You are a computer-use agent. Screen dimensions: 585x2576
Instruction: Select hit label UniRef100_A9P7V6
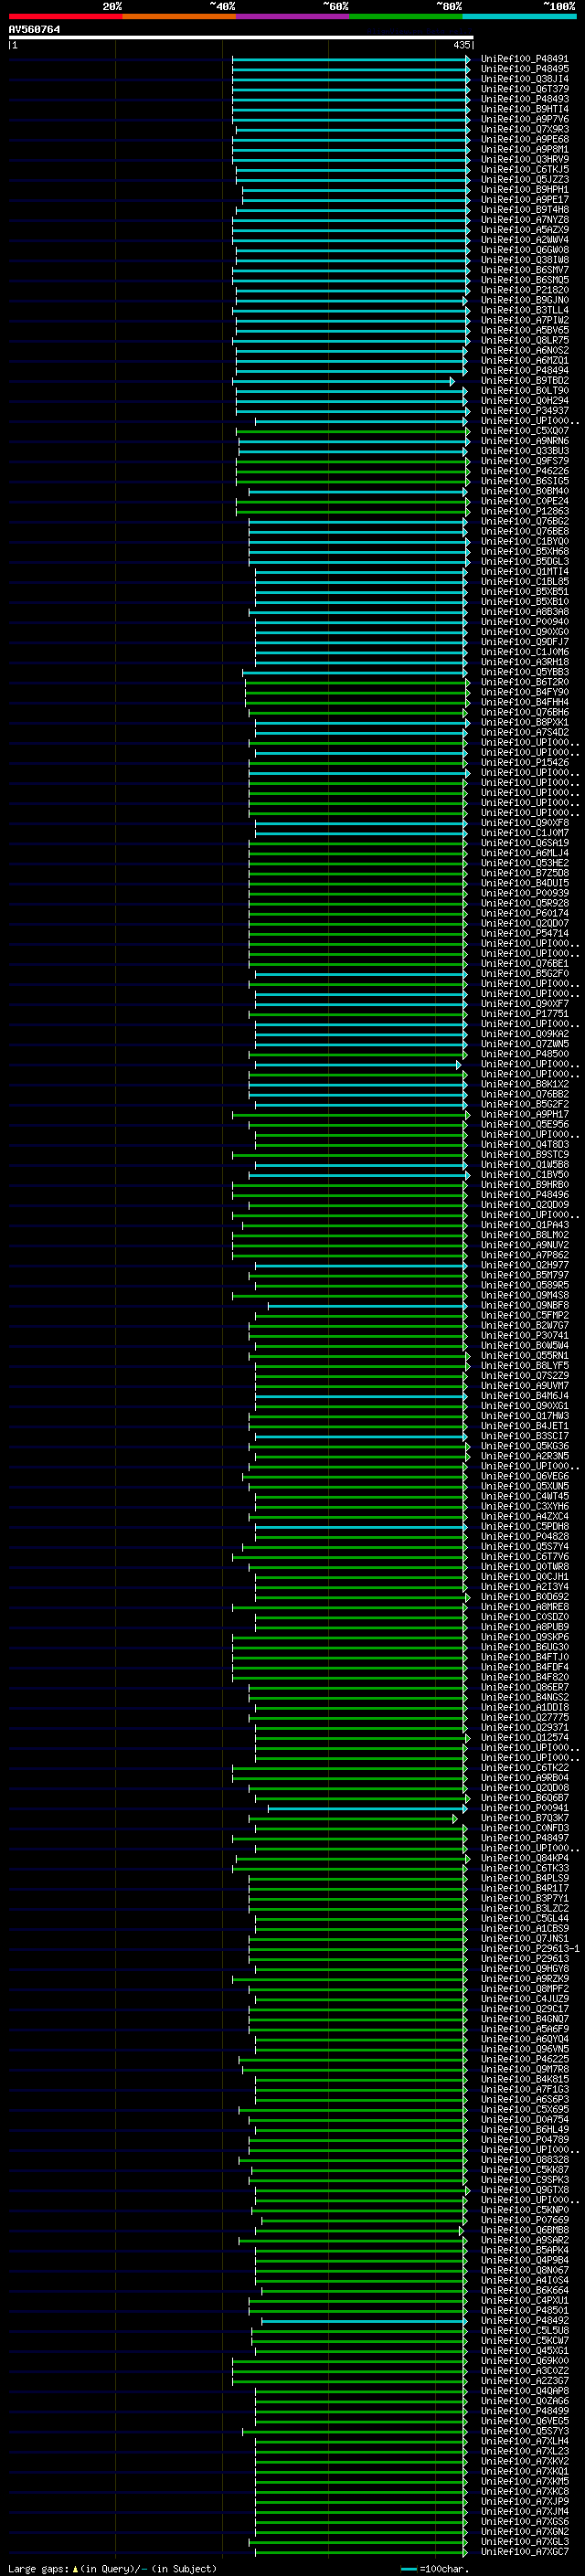pyautogui.click(x=524, y=119)
